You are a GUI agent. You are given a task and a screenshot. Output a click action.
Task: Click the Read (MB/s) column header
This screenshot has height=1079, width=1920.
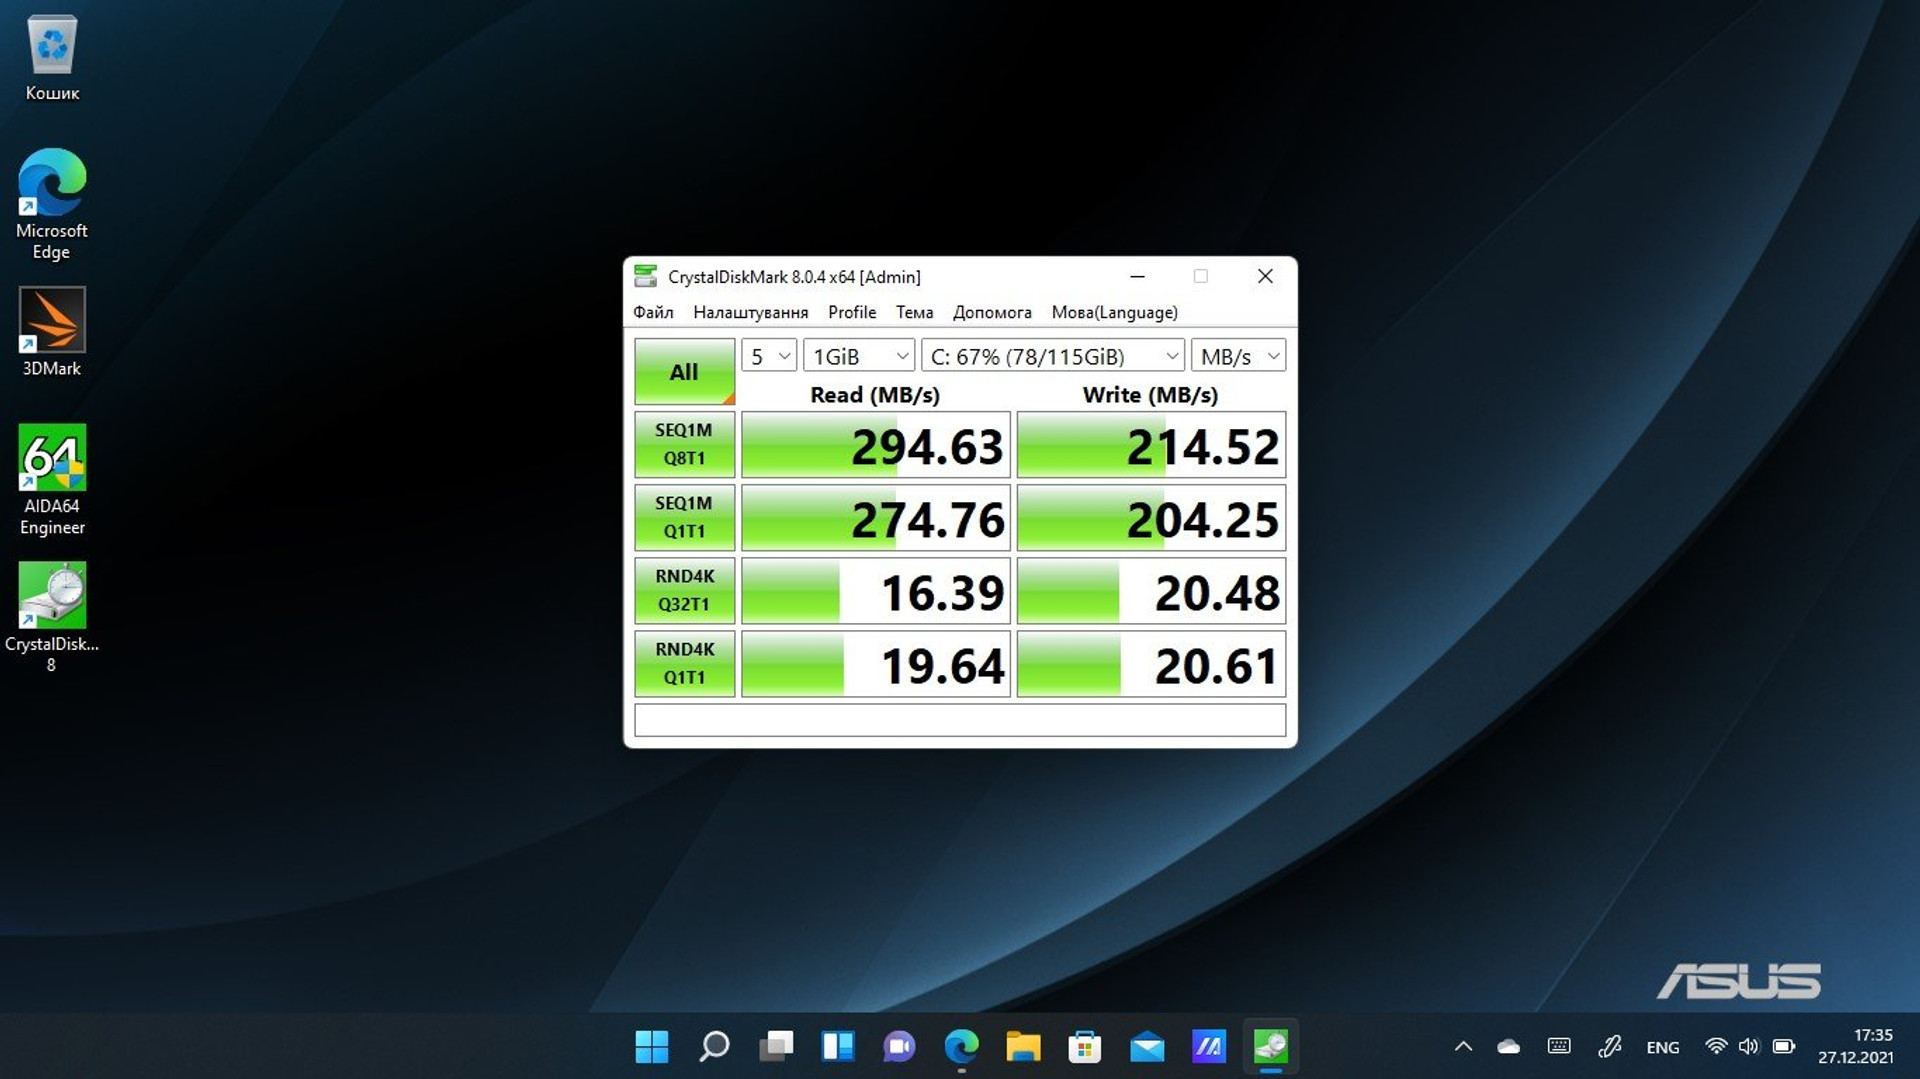click(875, 395)
